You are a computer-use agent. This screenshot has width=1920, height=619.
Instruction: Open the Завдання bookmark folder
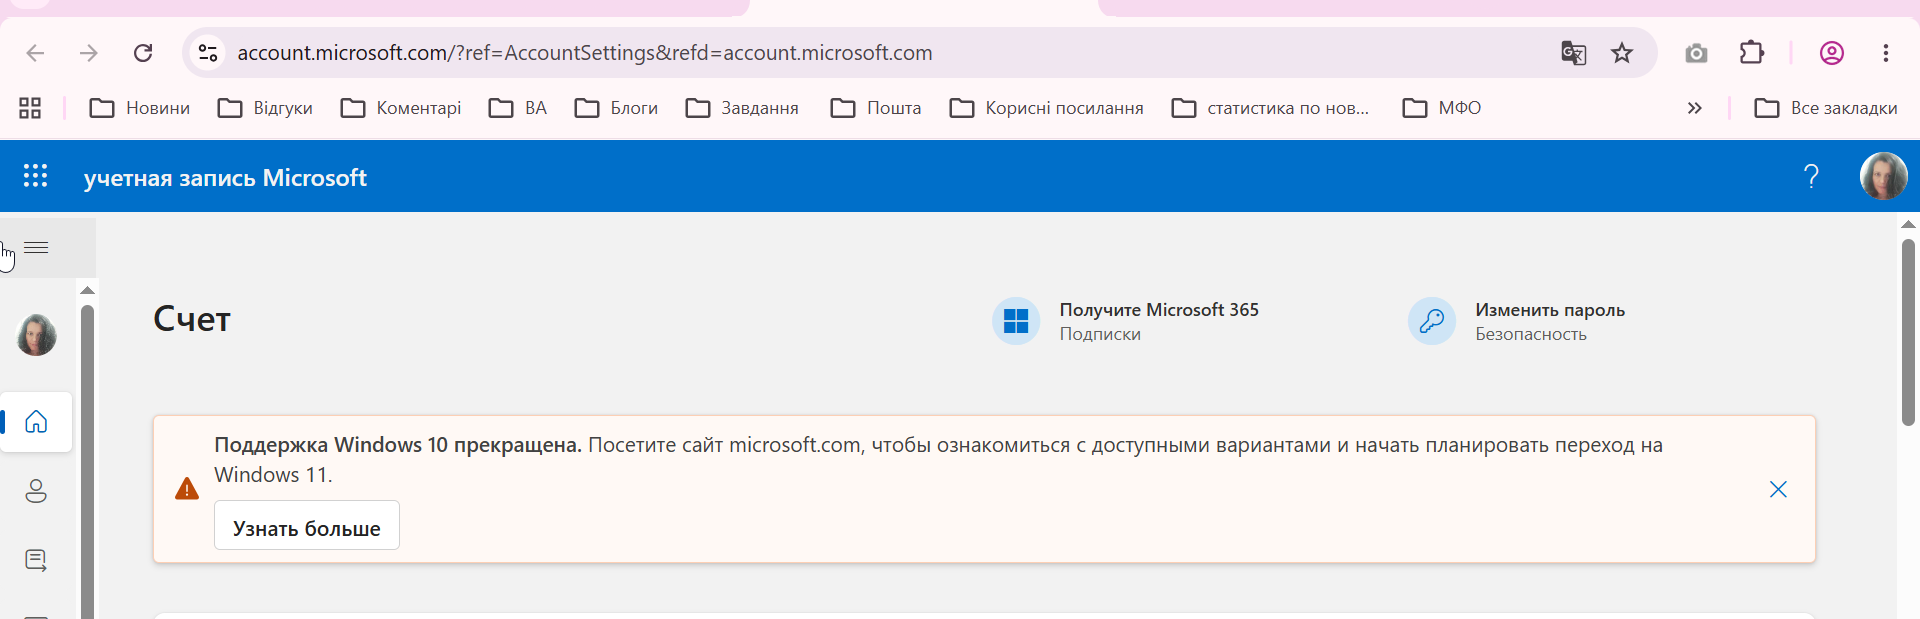point(742,108)
